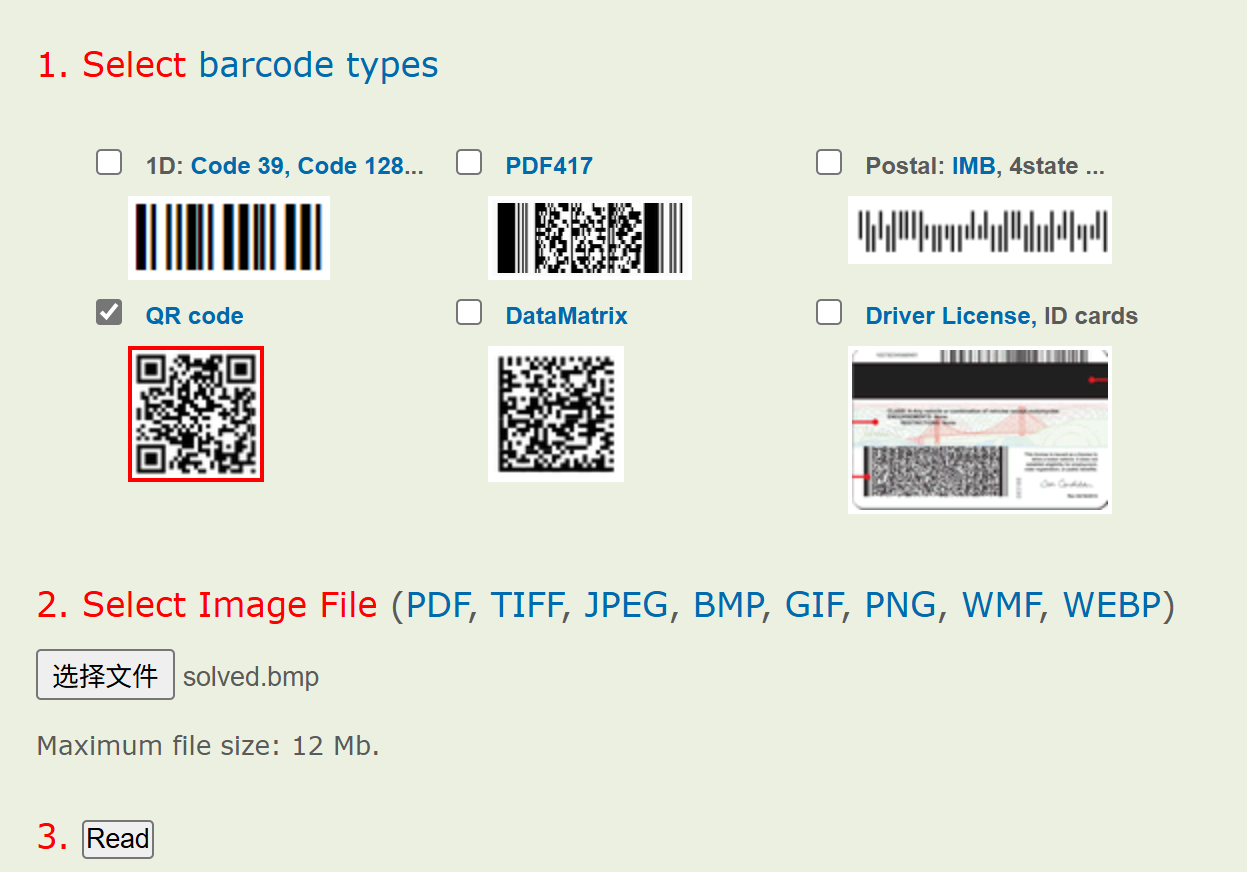Open the PNG format link
1247x872 pixels.
[x=901, y=605]
